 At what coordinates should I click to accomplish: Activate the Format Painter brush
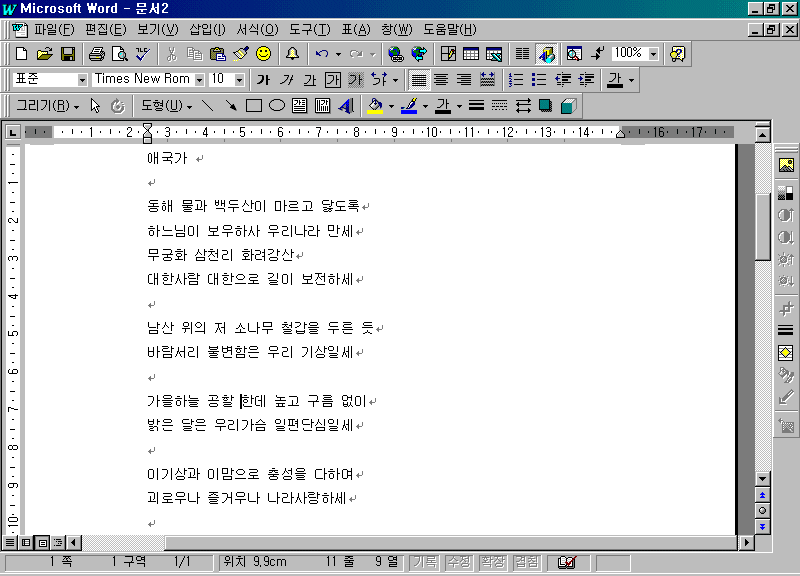241,54
